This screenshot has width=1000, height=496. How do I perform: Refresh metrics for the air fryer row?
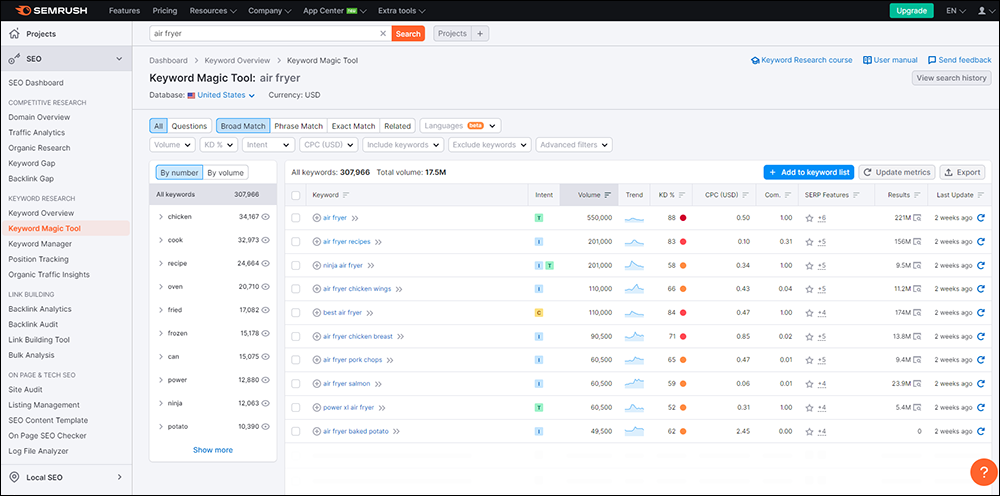981,218
